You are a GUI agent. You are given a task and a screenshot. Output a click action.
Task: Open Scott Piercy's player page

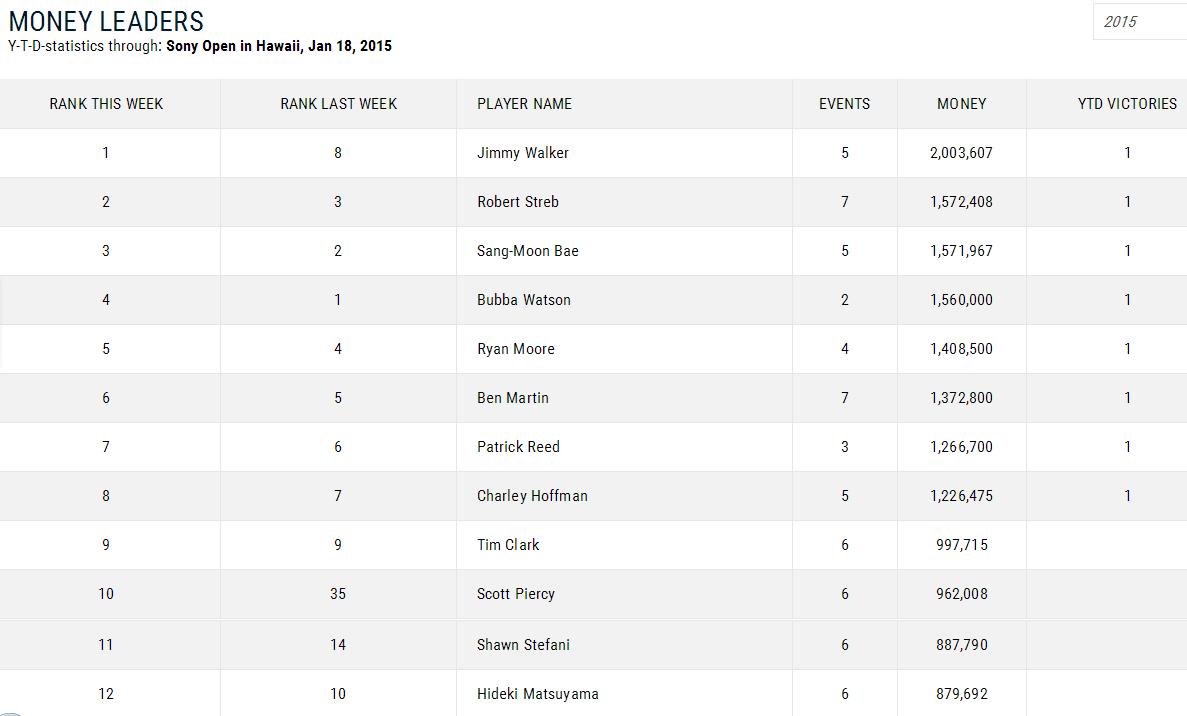516,594
